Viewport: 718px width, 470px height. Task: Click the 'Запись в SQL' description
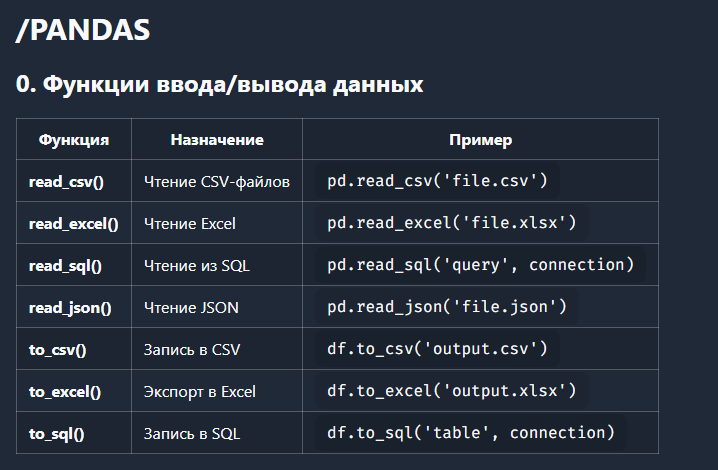192,434
